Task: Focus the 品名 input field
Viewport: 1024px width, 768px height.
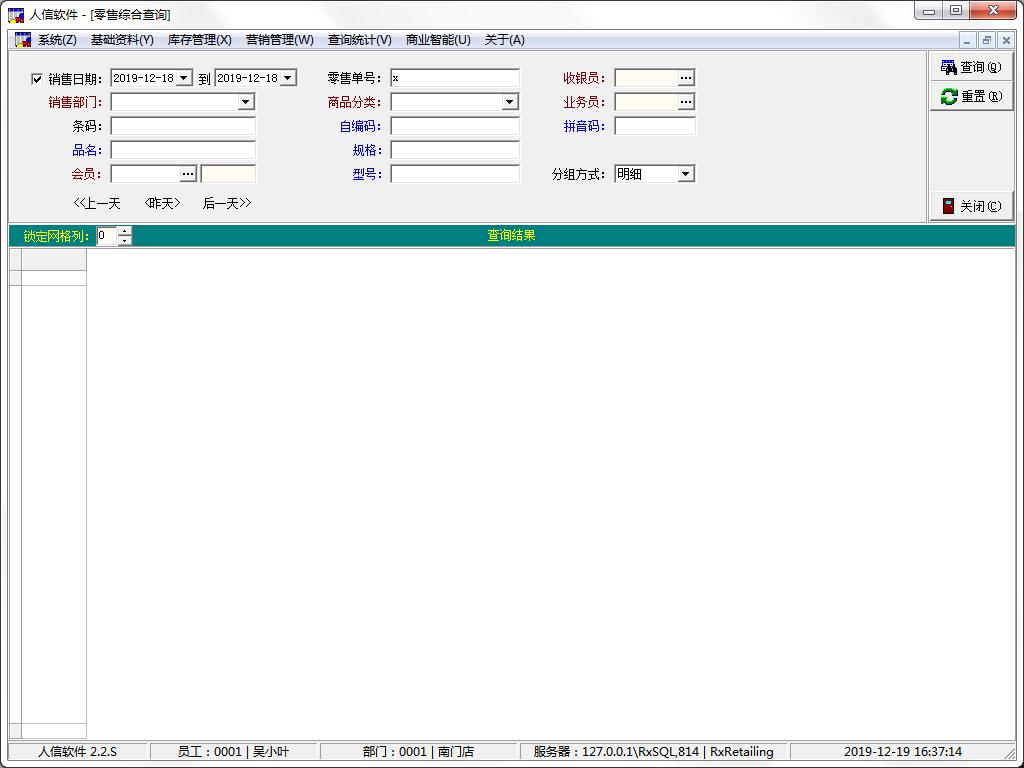Action: (x=183, y=150)
